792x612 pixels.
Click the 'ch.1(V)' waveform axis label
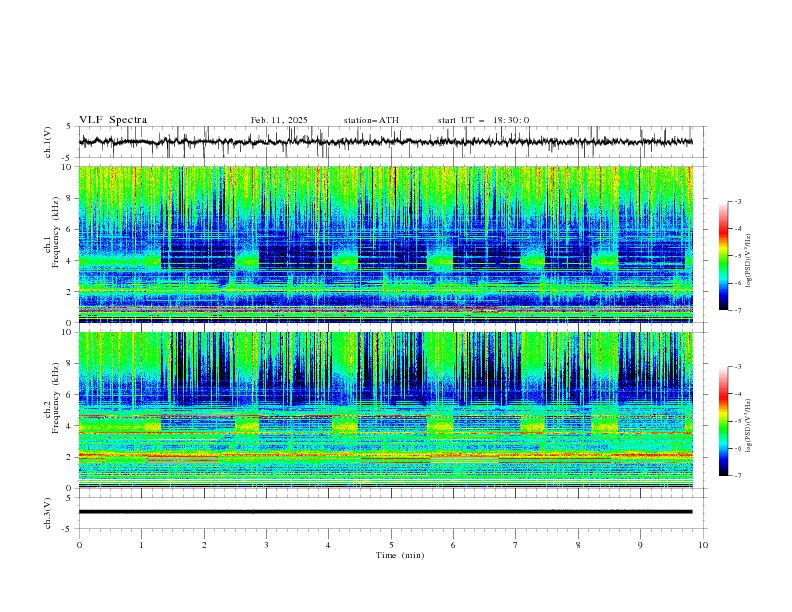[48, 142]
